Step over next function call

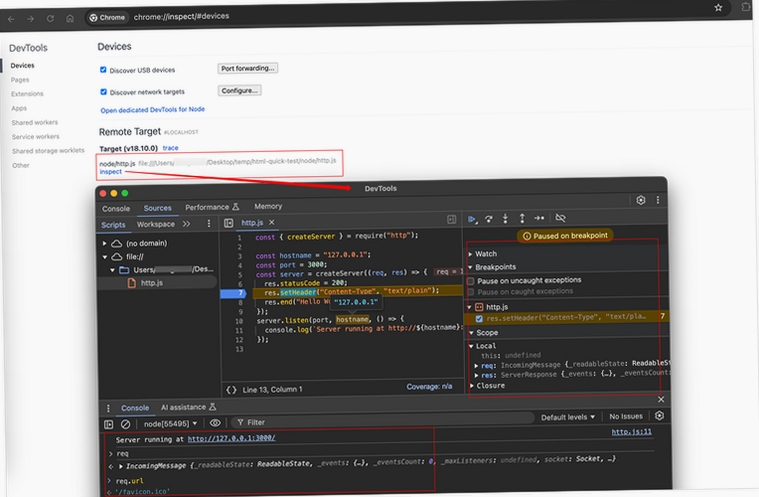pyautogui.click(x=489, y=219)
